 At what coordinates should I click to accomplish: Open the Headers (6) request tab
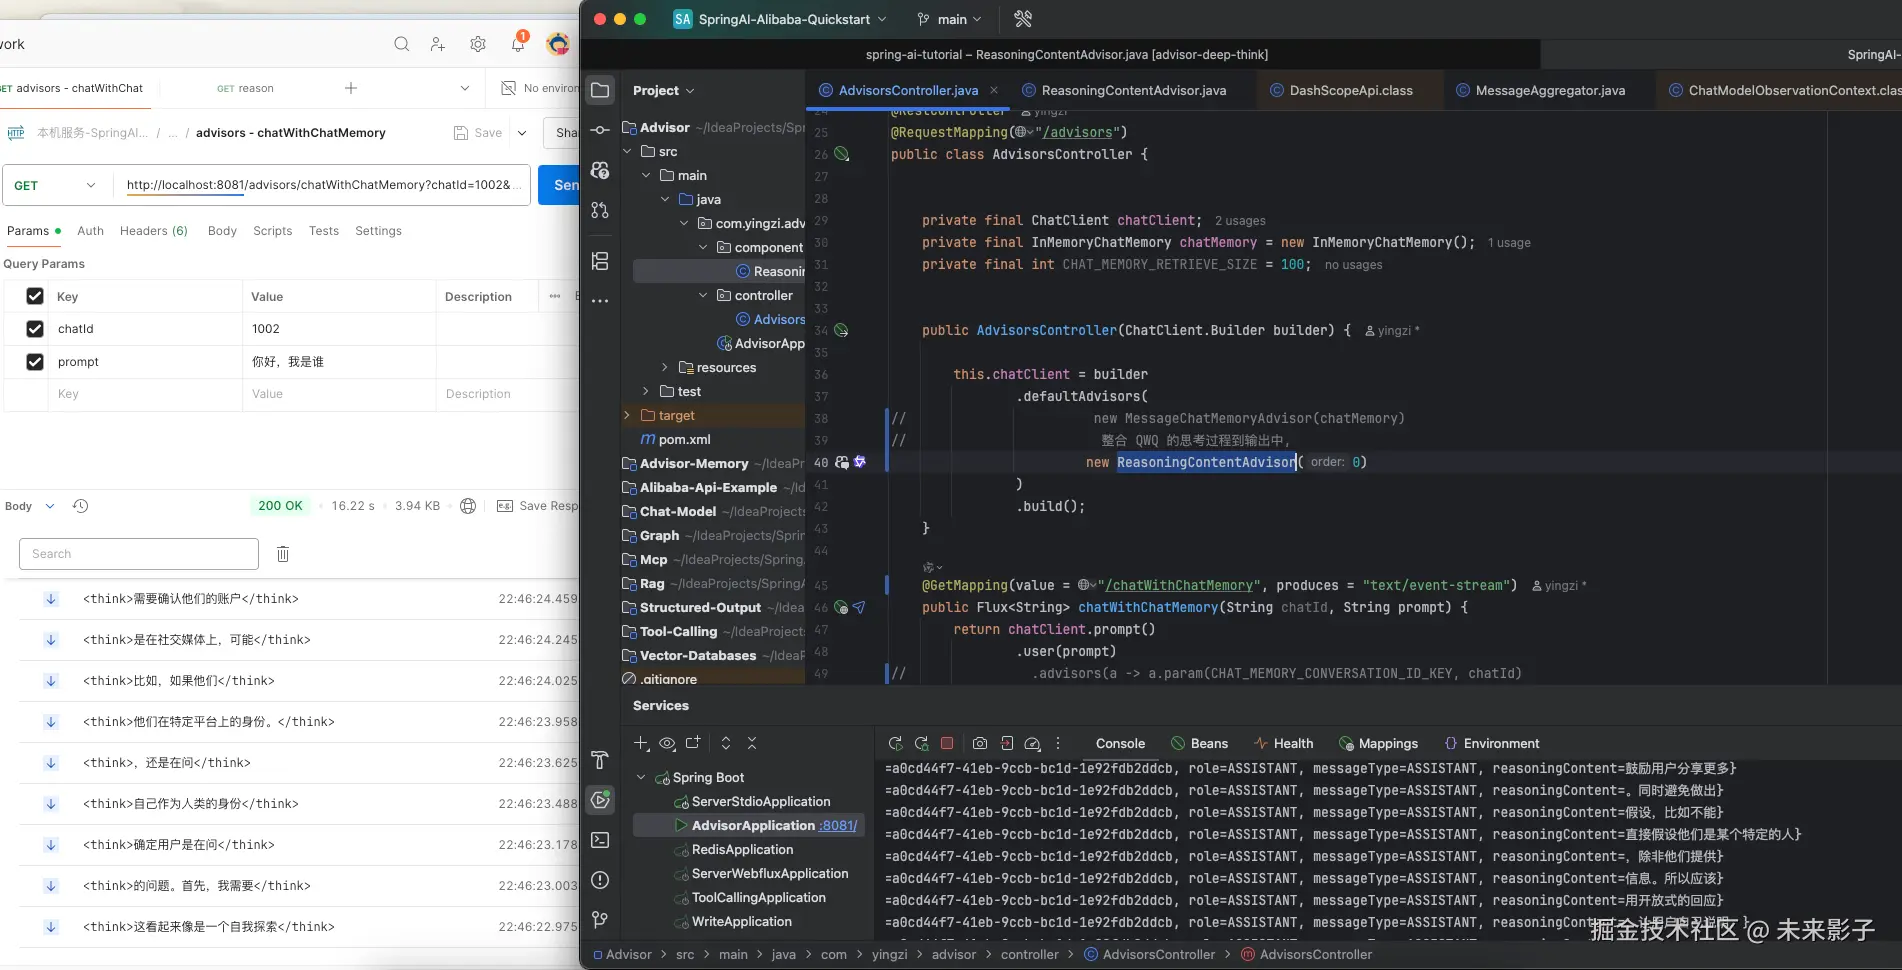[153, 231]
